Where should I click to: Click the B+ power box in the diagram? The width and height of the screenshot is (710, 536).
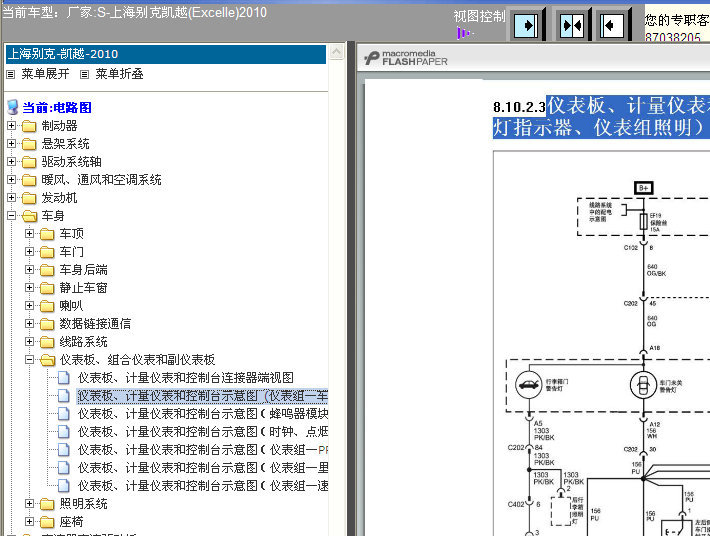643,187
